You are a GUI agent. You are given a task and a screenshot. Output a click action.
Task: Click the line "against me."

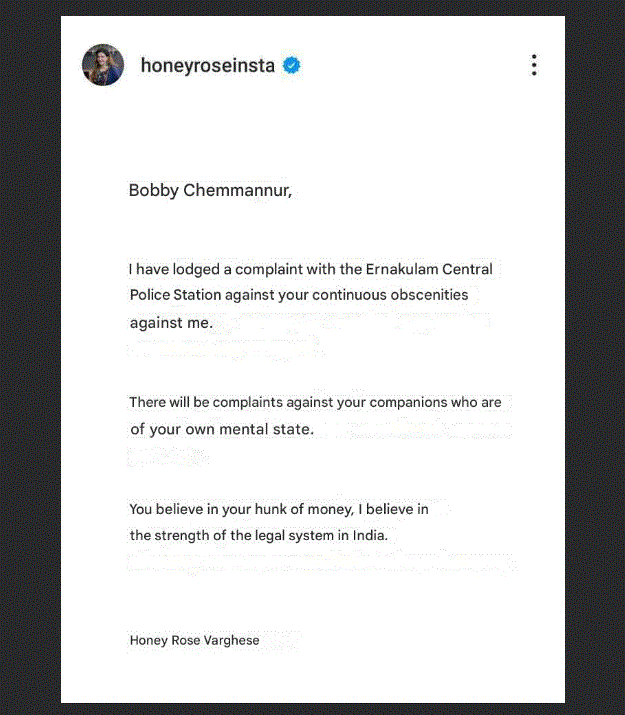point(171,322)
